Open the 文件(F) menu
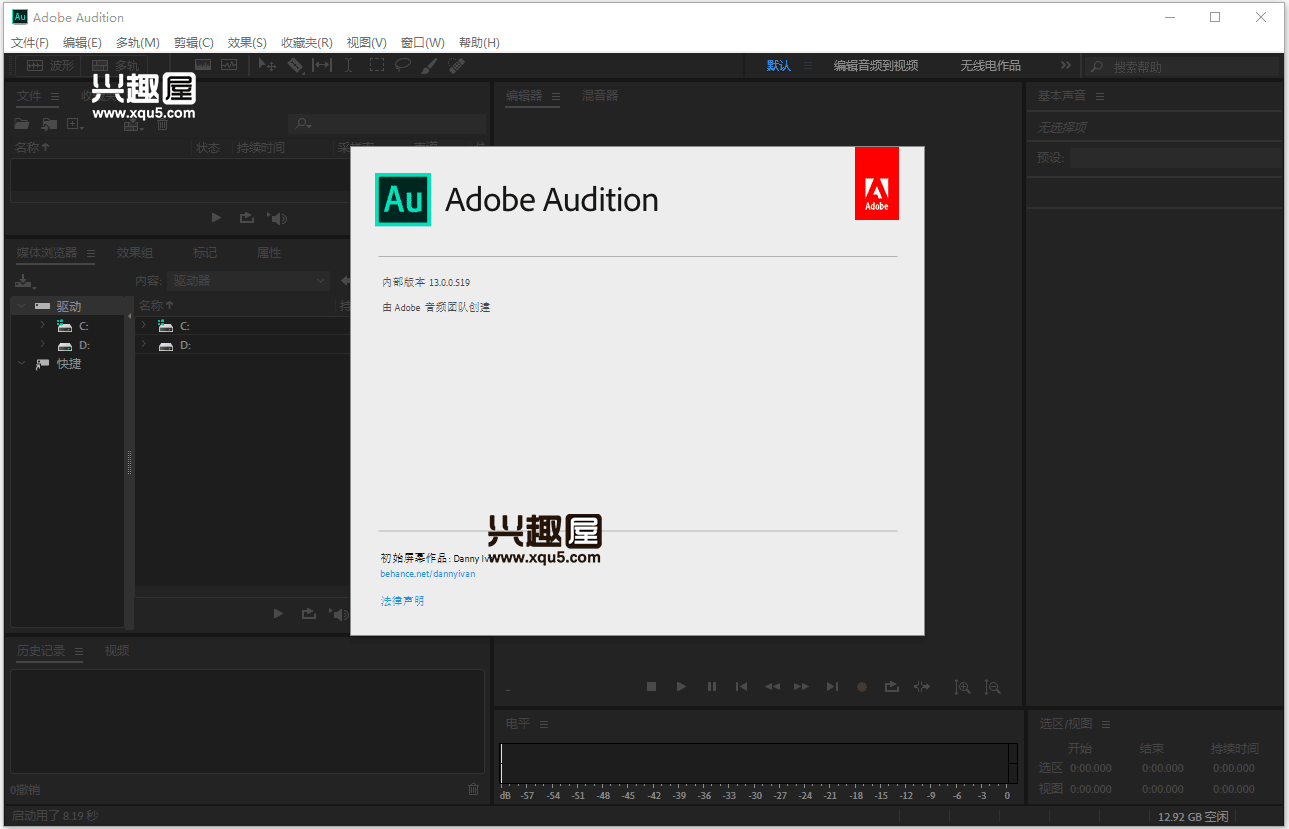This screenshot has height=829, width=1289. 30,43
